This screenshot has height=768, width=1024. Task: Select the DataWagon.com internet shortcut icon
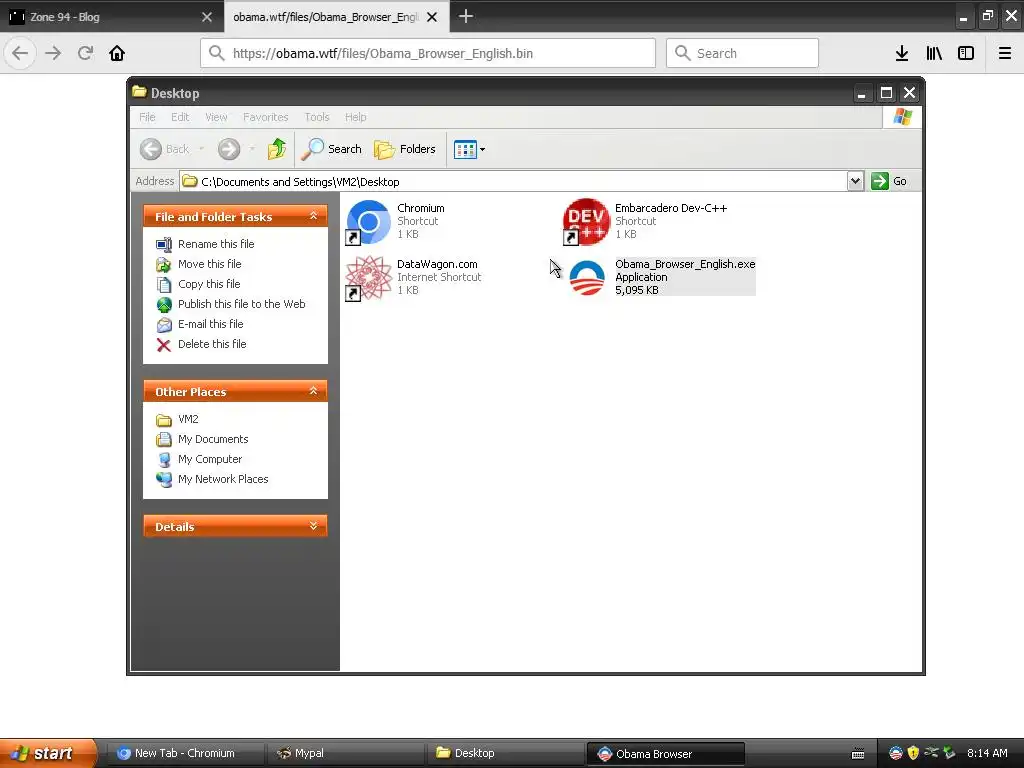point(368,278)
